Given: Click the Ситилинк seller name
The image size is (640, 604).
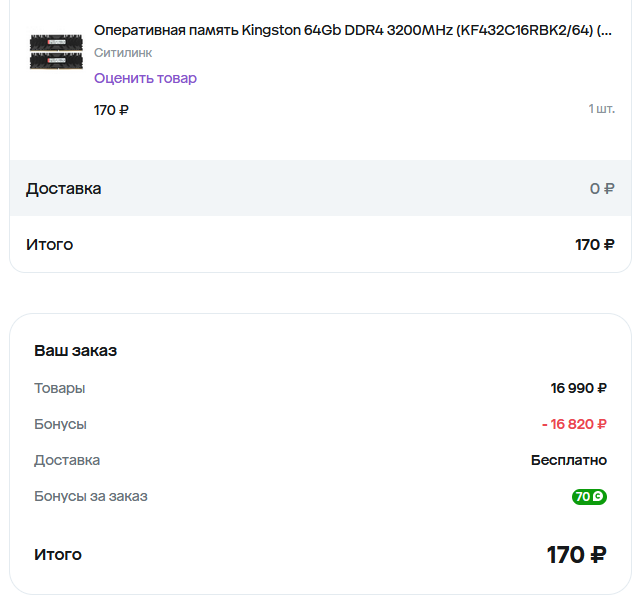Looking at the screenshot, I should point(123,53).
